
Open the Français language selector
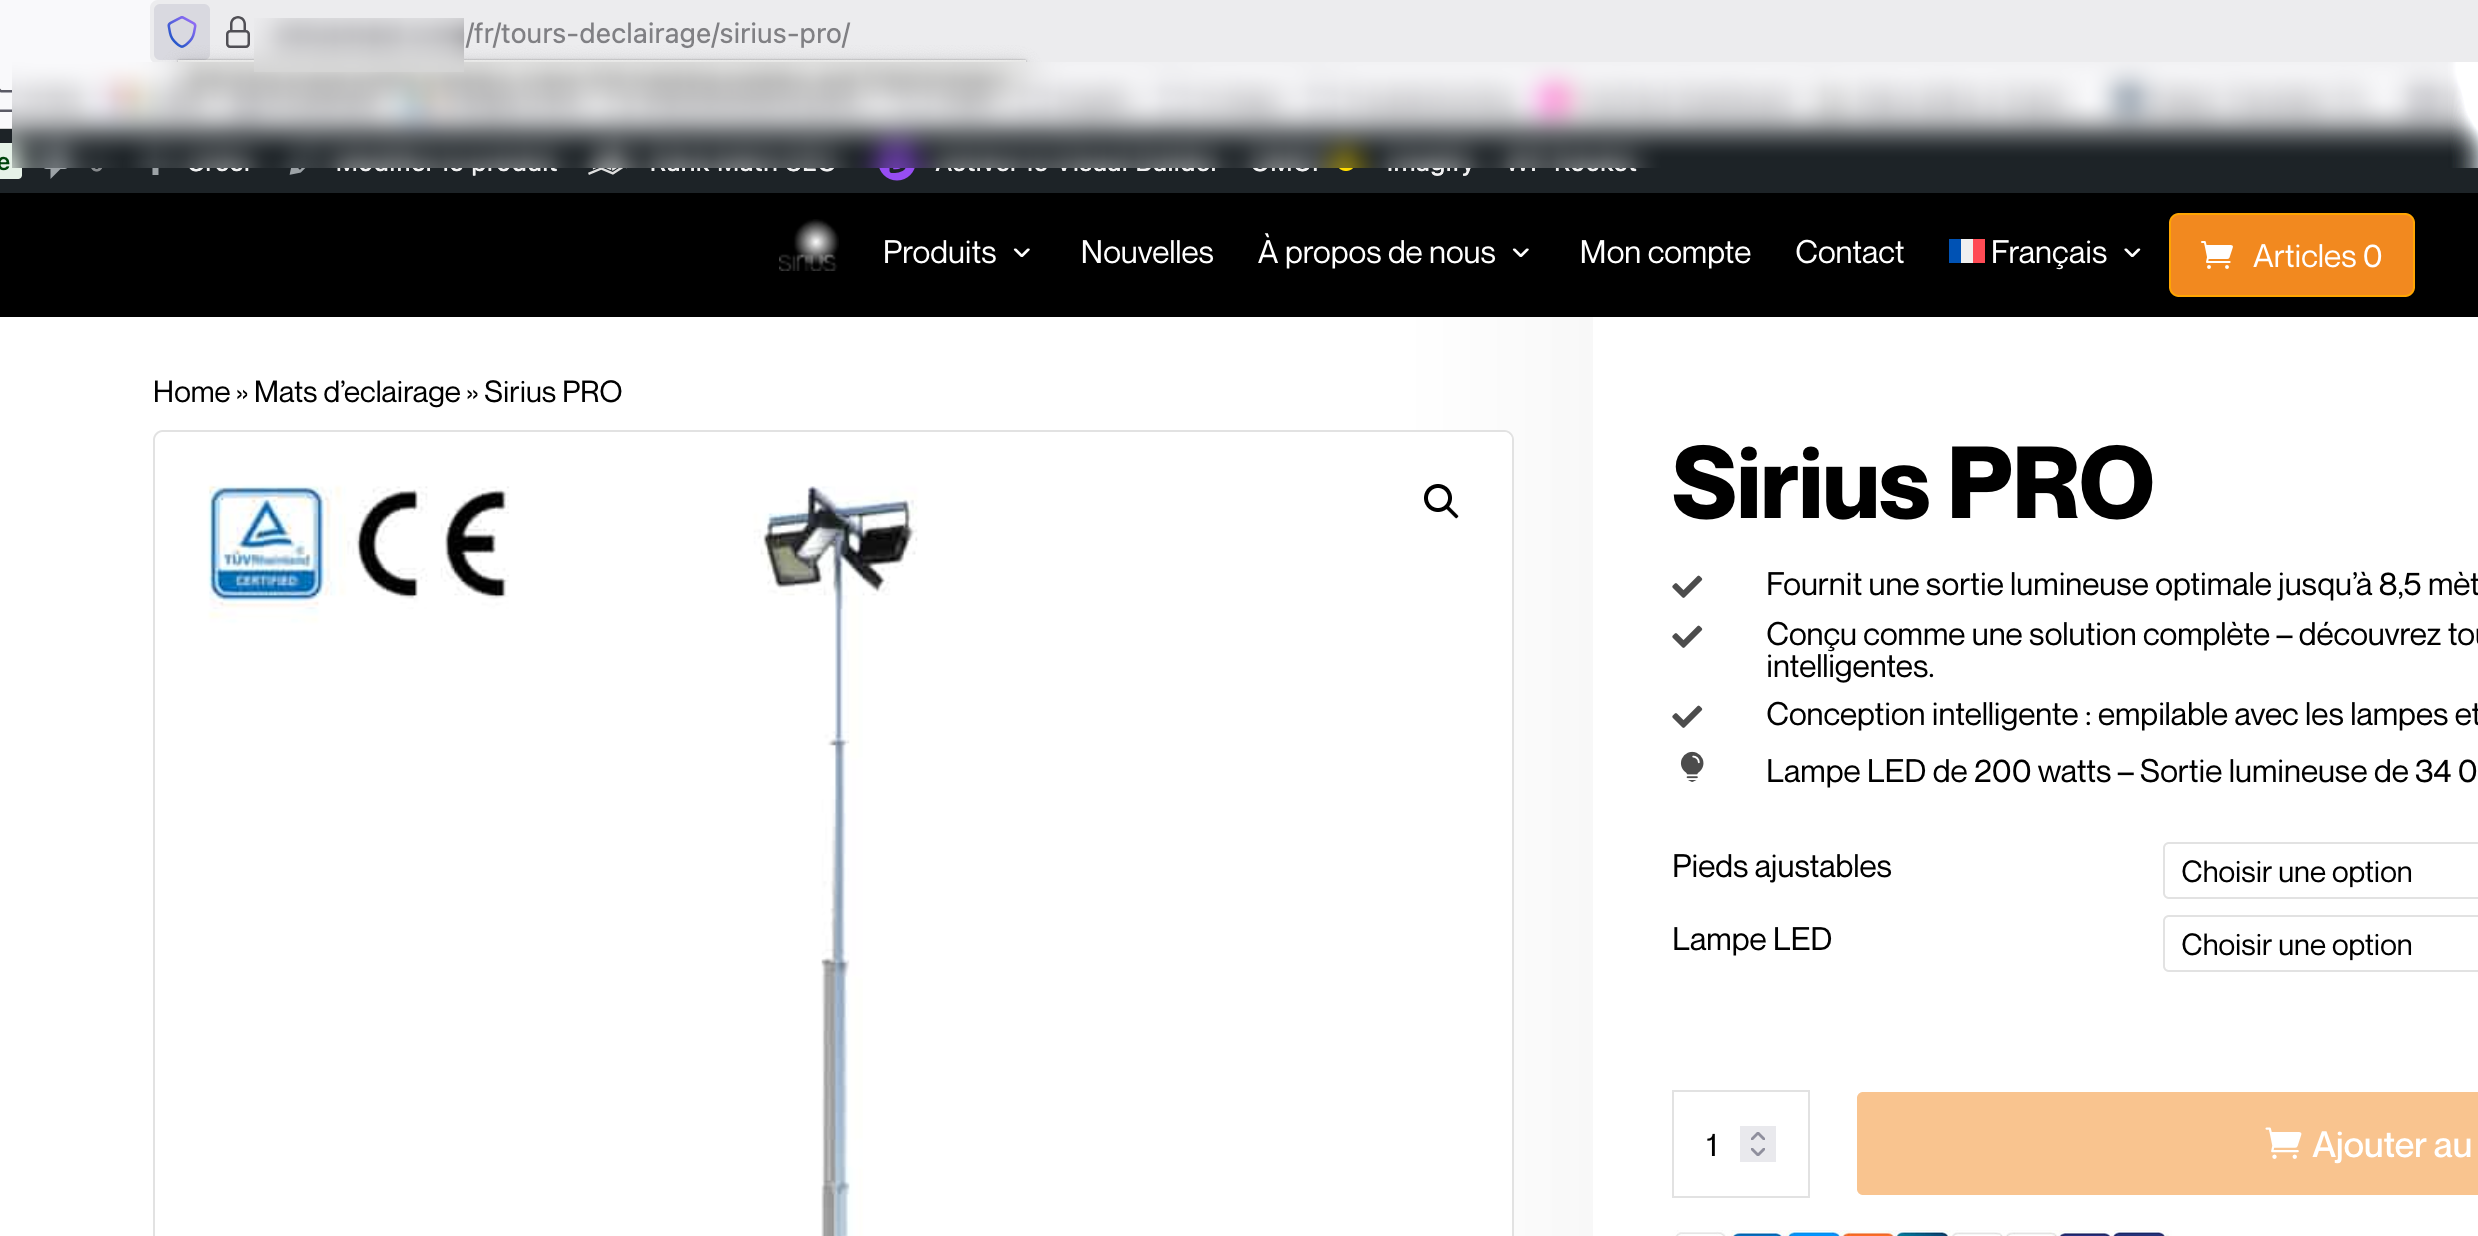(2045, 253)
